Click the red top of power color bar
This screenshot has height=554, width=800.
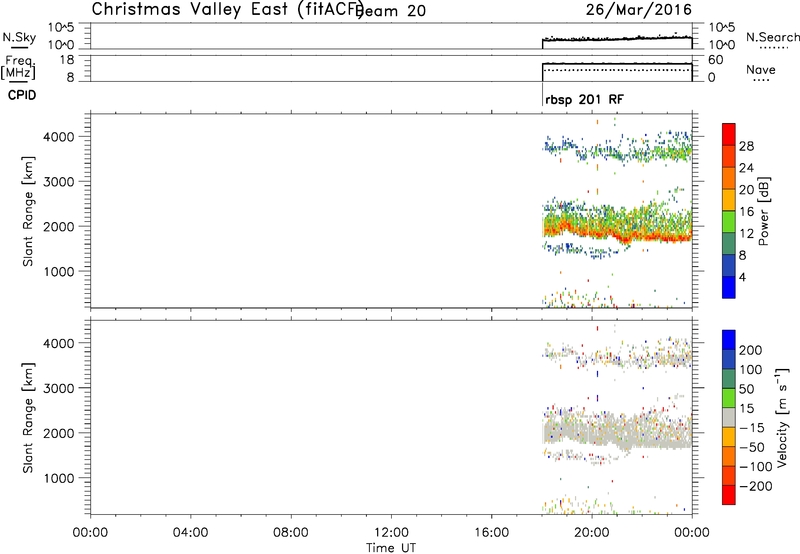tap(729, 134)
